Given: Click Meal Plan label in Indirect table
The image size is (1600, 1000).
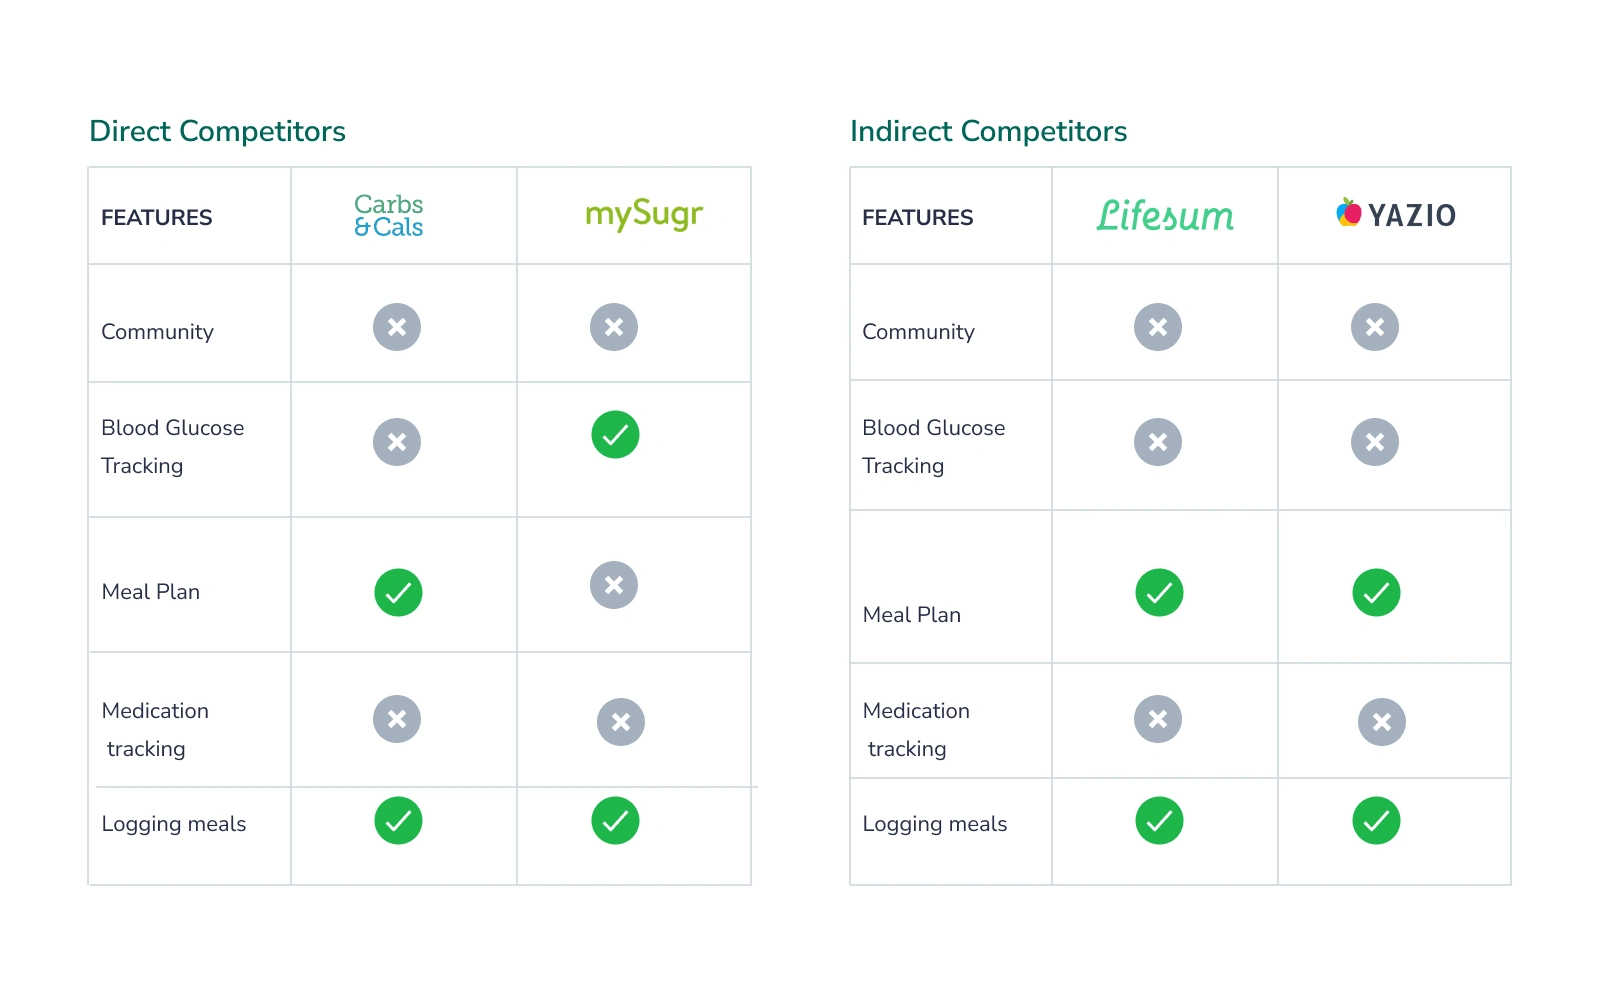Looking at the screenshot, I should coord(911,615).
